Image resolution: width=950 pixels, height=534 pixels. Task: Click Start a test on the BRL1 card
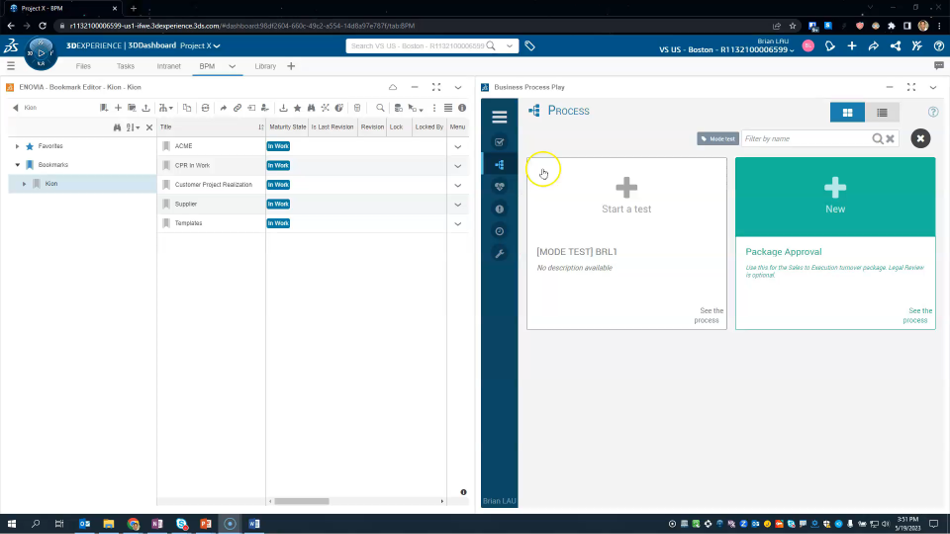pos(626,196)
